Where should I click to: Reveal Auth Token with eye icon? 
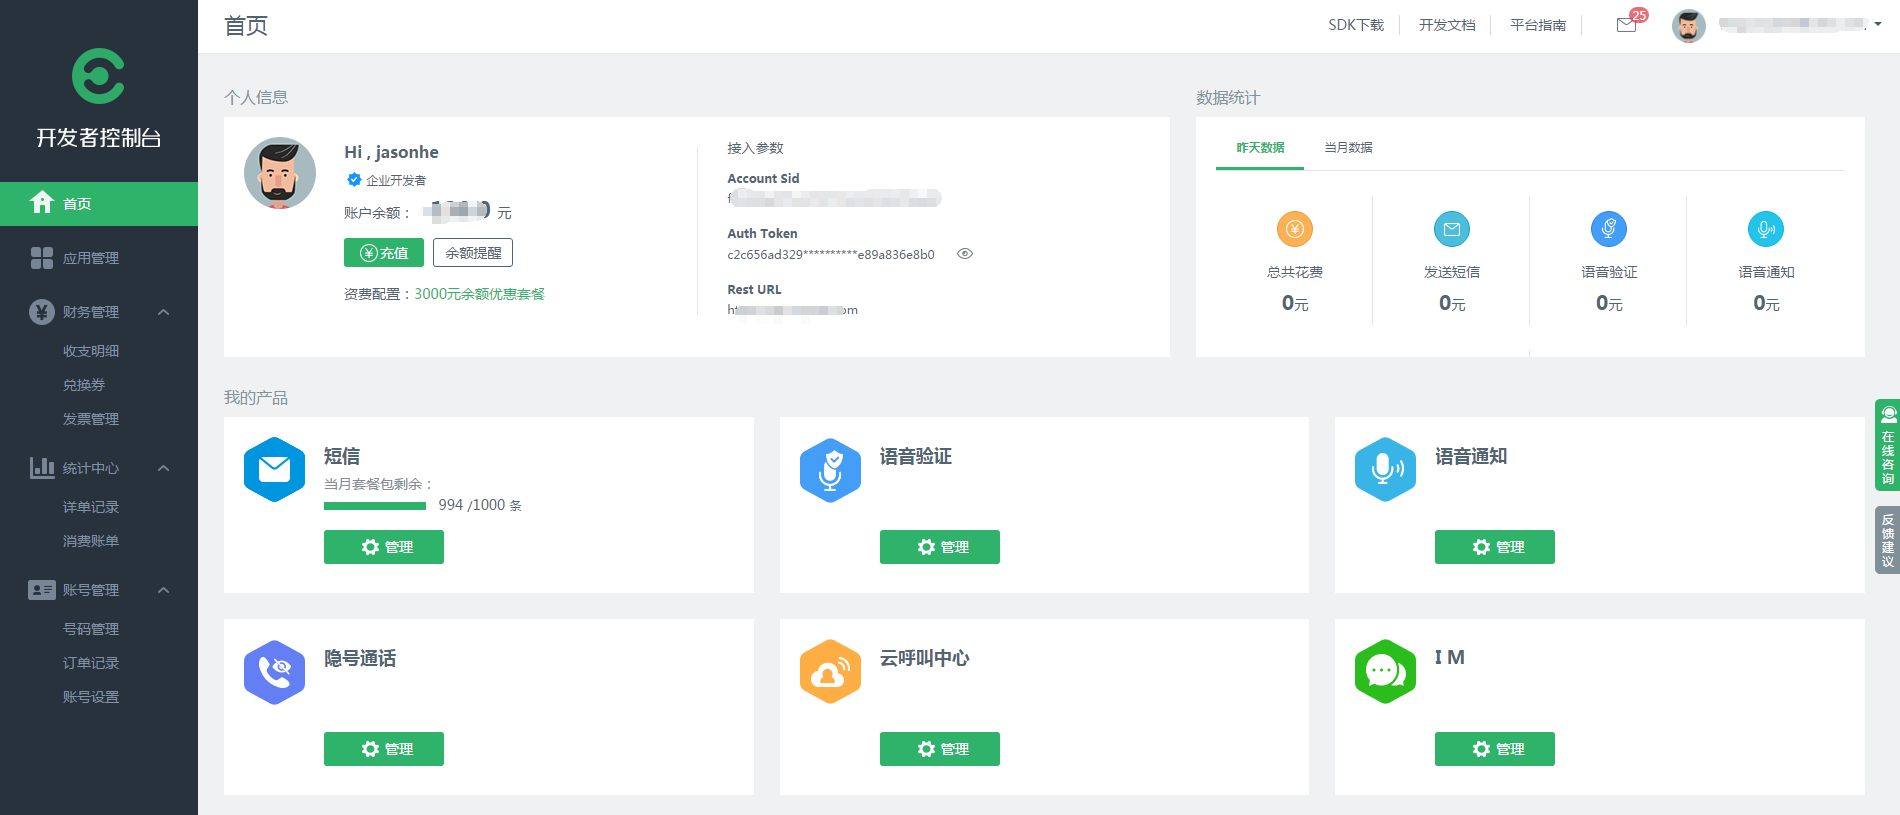[965, 254]
